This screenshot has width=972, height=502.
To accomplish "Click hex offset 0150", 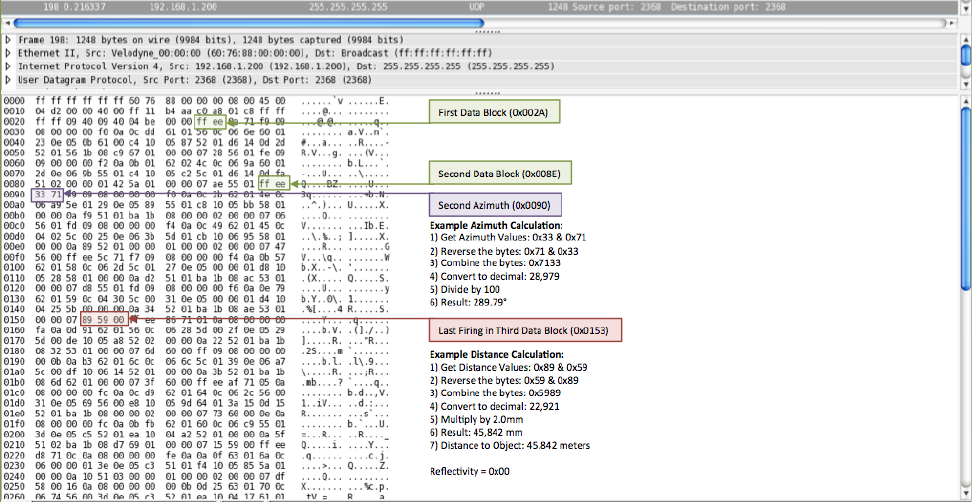I will pyautogui.click(x=13, y=319).
